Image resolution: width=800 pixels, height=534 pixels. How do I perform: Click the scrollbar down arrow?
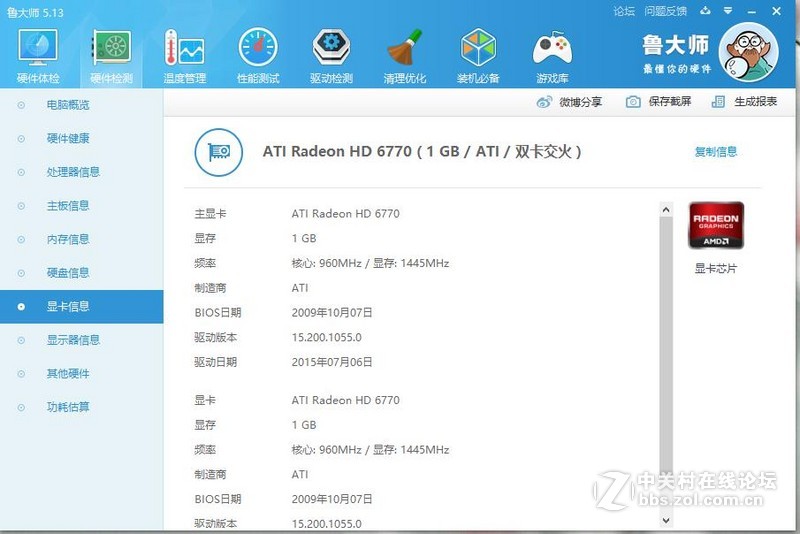[x=665, y=520]
